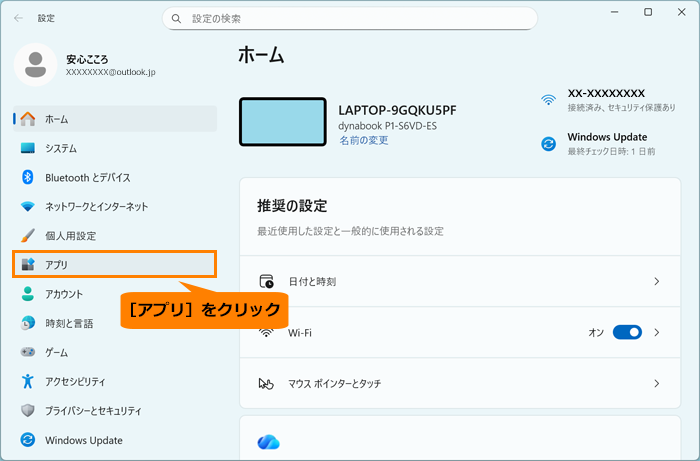Click the desktop preview thumbnail for LAPTOP-9GQKU5PF
The image size is (700, 461).
pos(283,122)
